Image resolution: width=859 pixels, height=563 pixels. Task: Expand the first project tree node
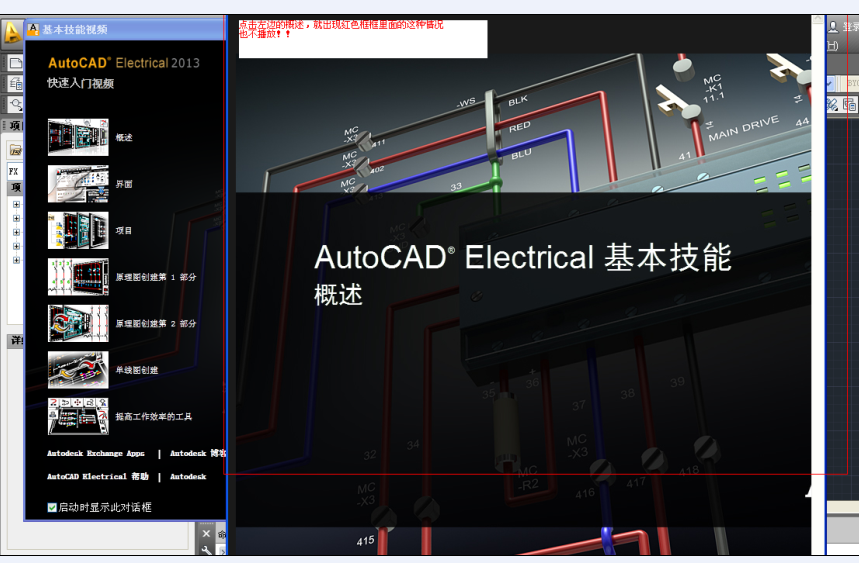(x=16, y=205)
